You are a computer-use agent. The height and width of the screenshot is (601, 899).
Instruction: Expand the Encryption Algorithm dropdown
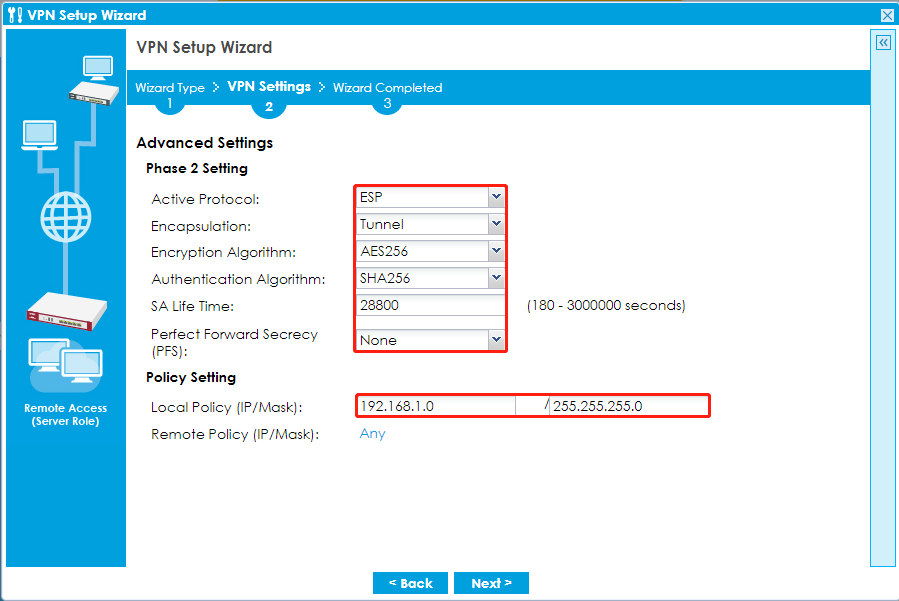point(496,252)
